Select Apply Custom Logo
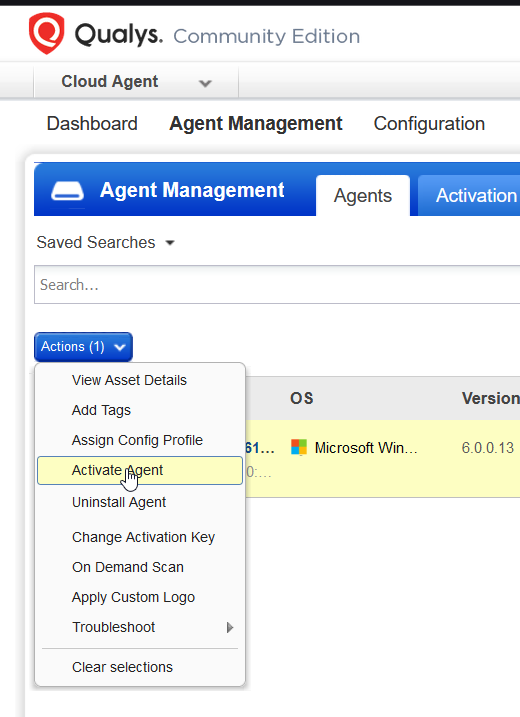520x717 pixels. point(133,597)
